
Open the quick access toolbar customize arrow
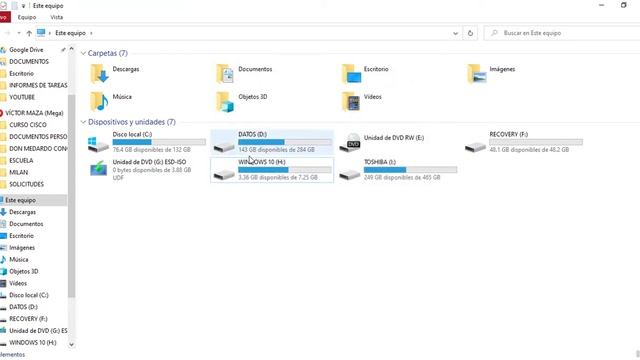23,6
